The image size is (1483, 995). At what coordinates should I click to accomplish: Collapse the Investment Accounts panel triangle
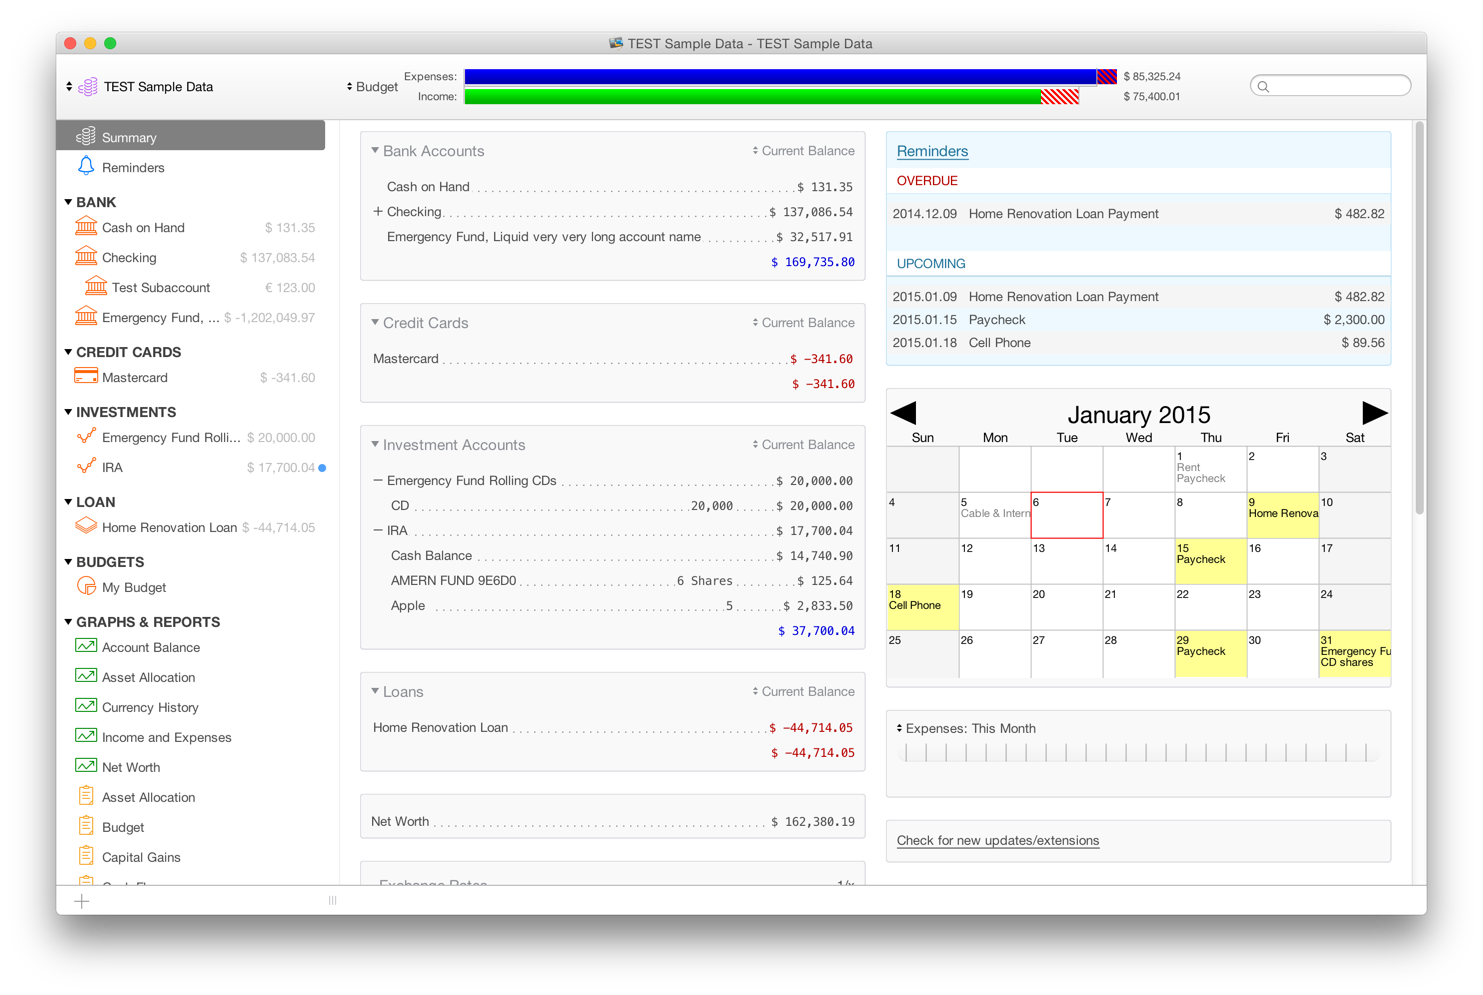pyautogui.click(x=375, y=444)
